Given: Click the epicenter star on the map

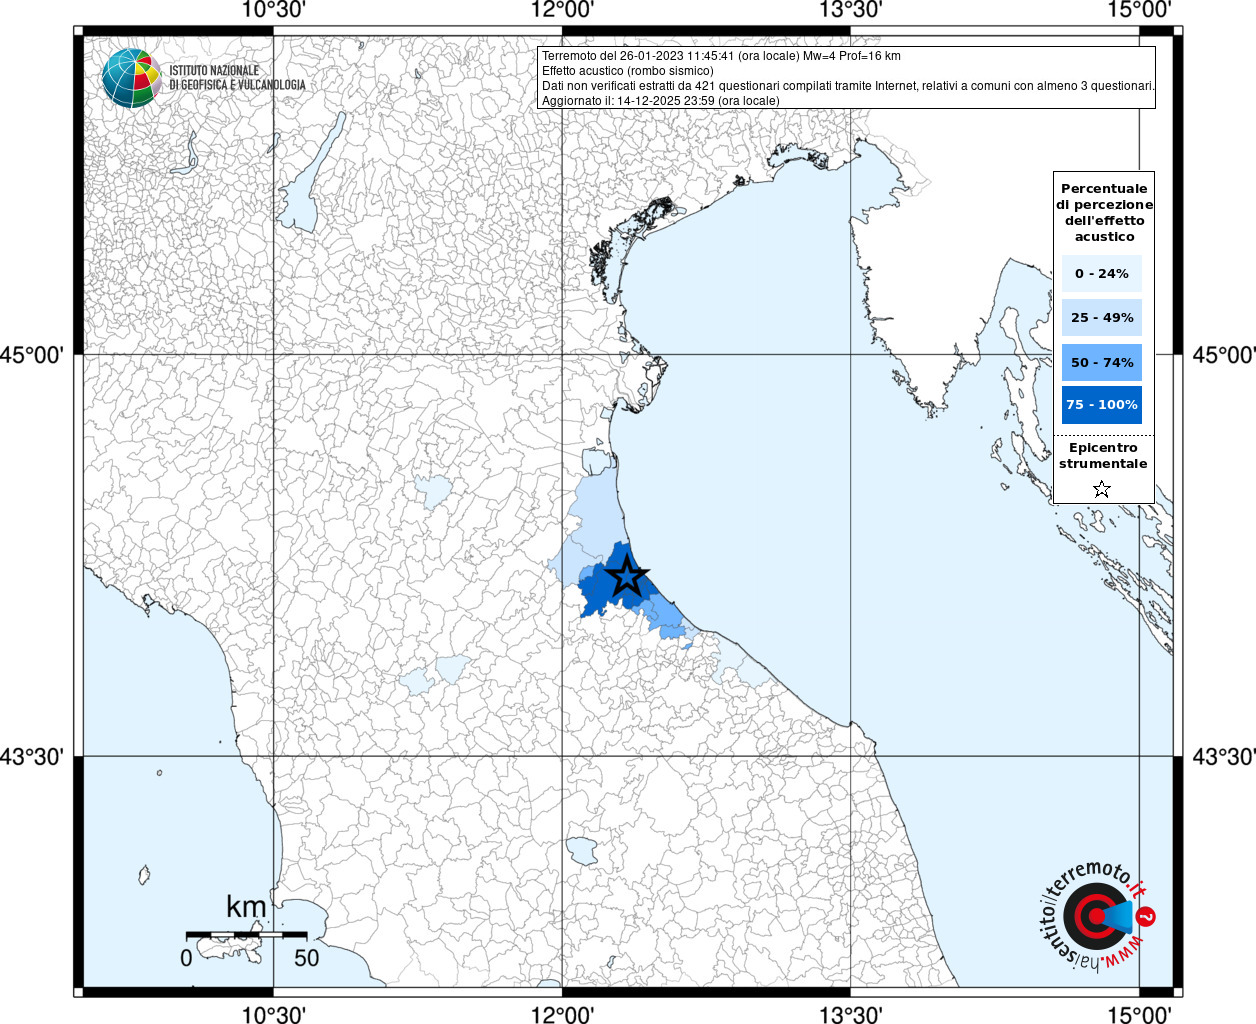Looking at the screenshot, I should click(627, 576).
